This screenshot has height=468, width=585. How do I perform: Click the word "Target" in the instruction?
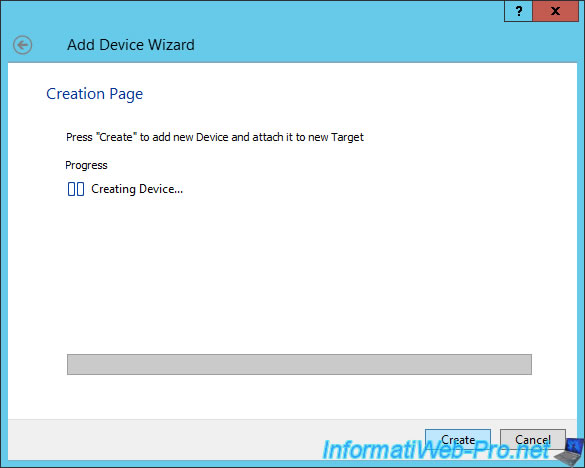coord(347,137)
